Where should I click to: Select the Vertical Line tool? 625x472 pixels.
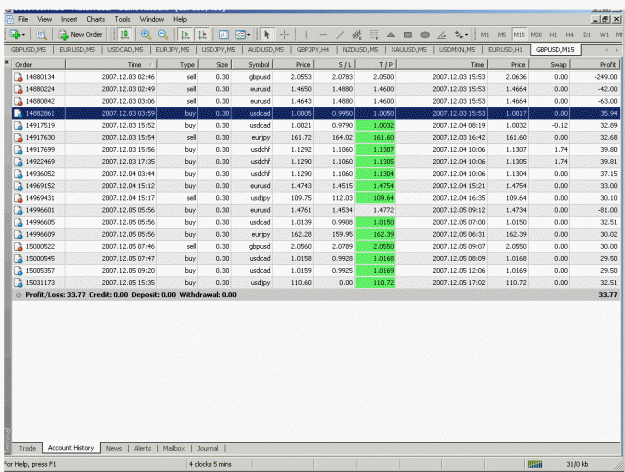tap(306, 35)
